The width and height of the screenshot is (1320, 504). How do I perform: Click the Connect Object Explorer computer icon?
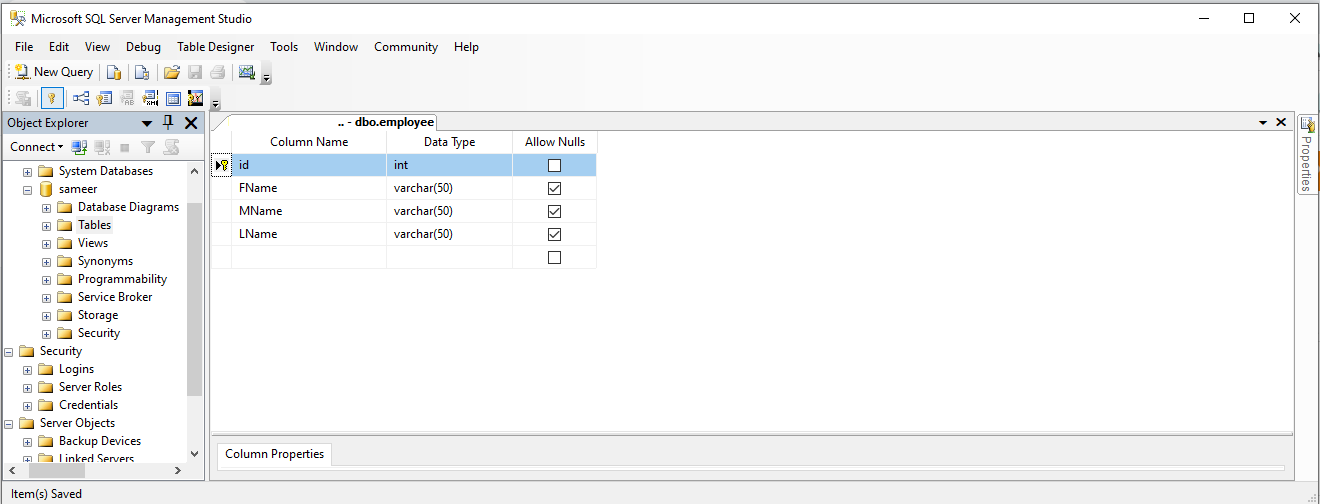coord(79,147)
